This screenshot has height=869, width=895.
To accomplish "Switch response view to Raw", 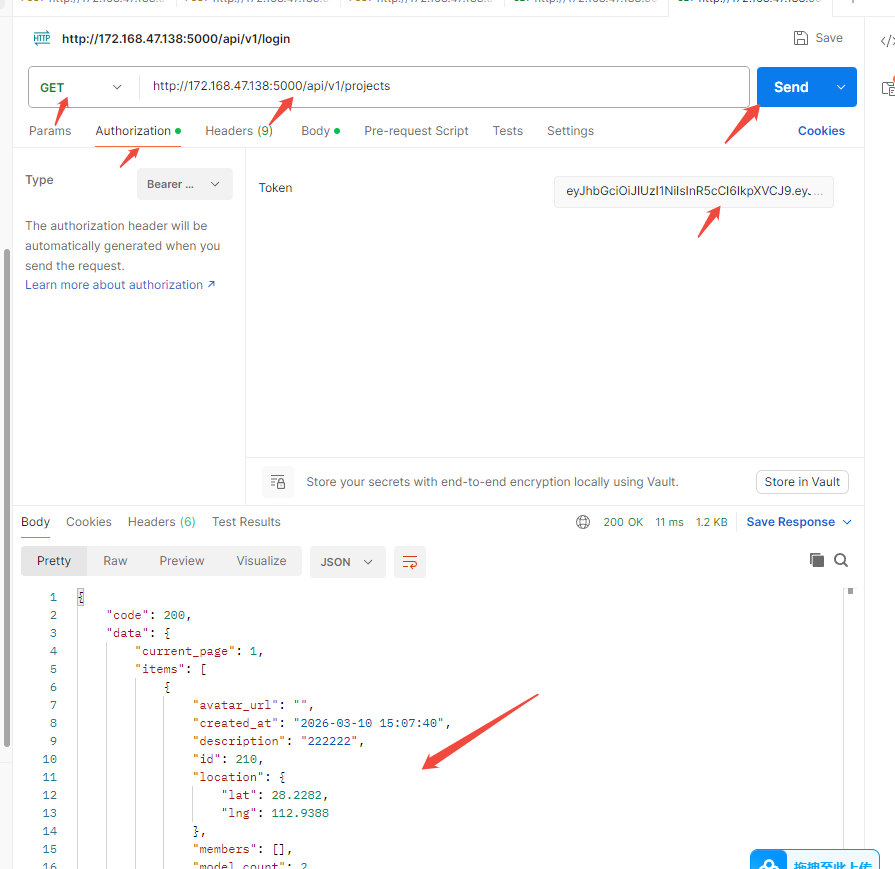I will (x=115, y=561).
